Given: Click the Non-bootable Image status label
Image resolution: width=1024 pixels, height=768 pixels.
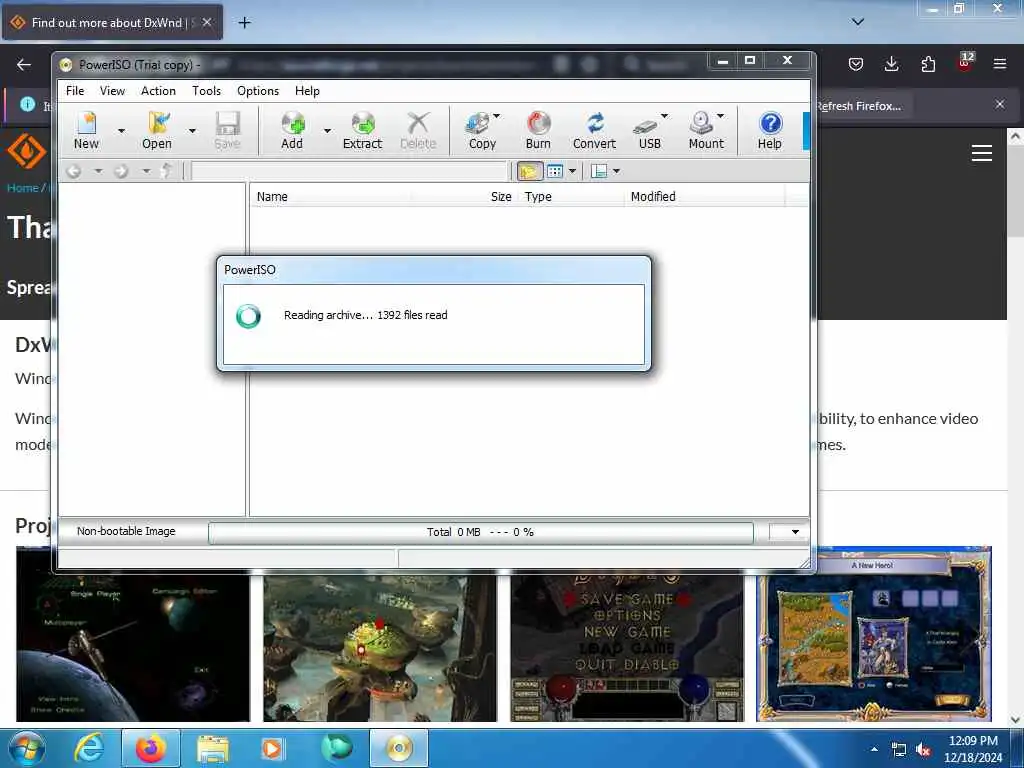Looking at the screenshot, I should [126, 532].
